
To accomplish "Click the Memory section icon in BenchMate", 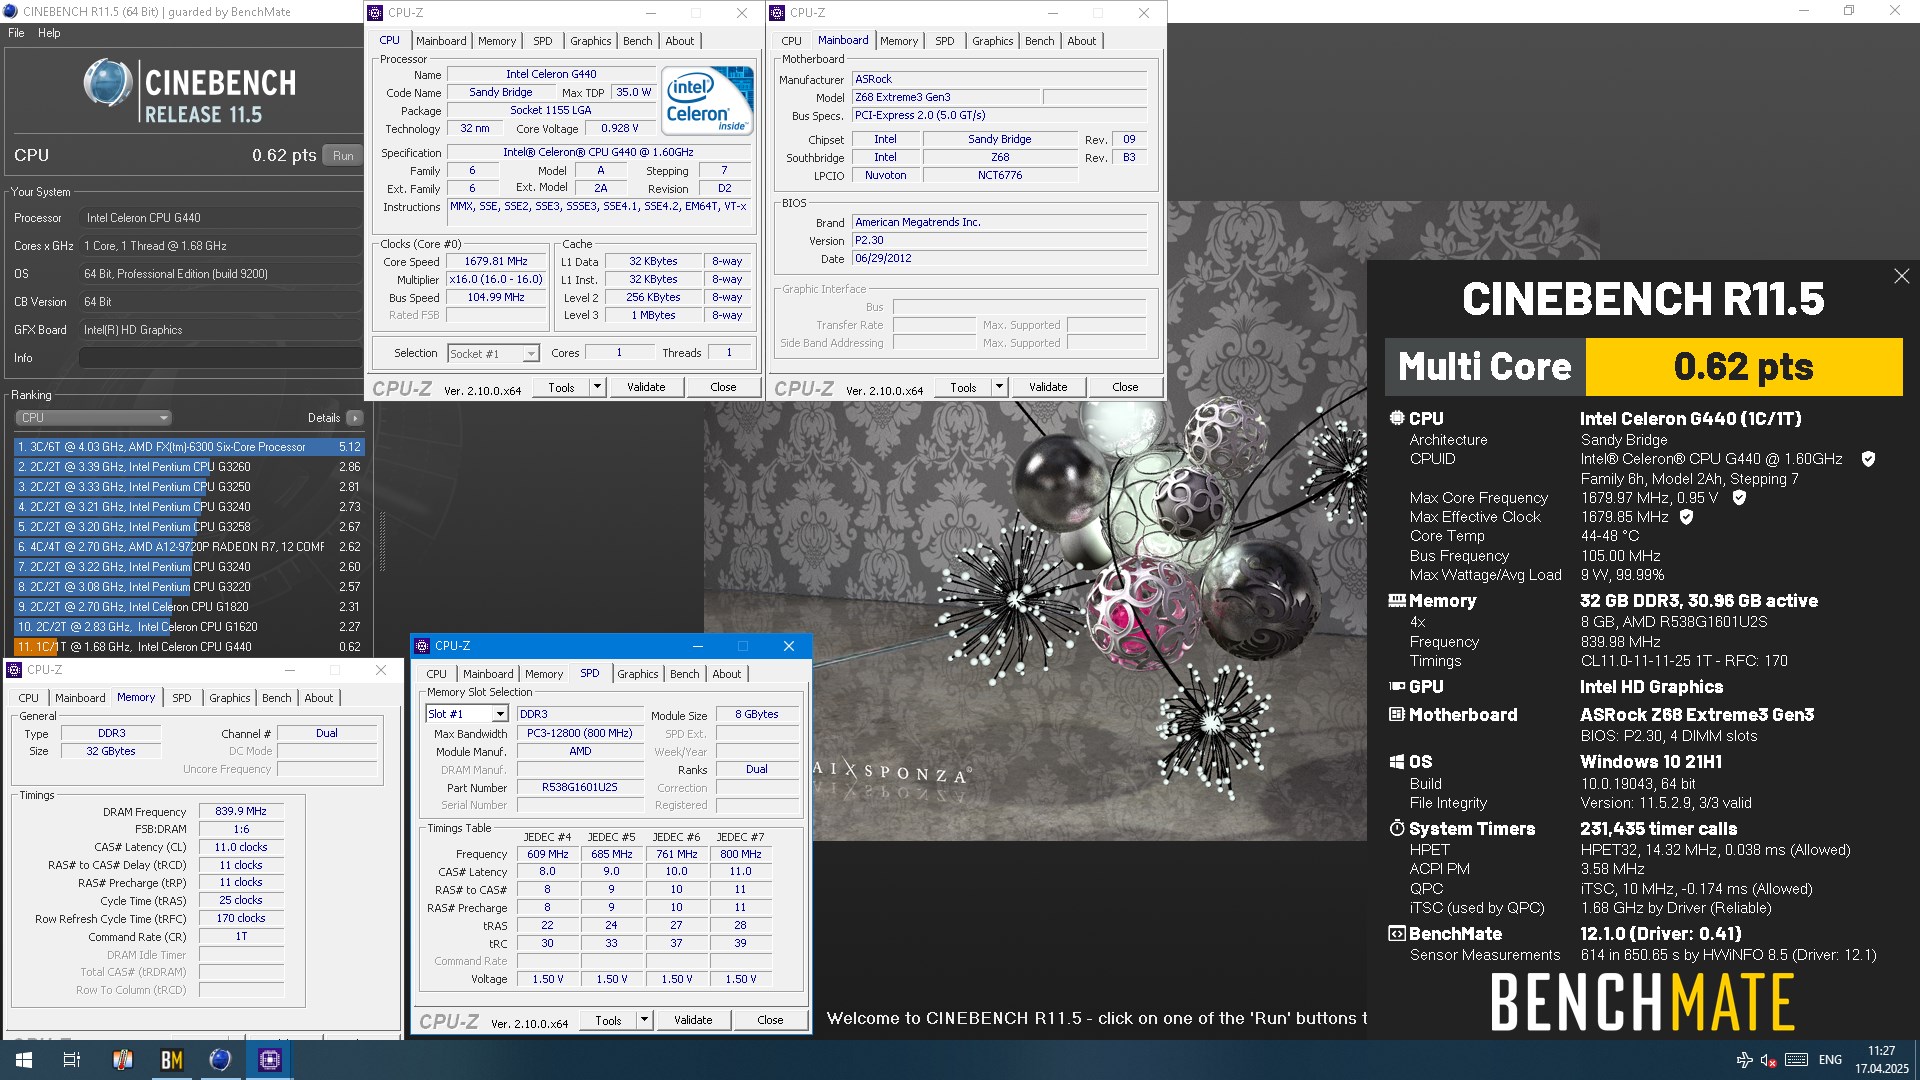I will (x=1397, y=601).
